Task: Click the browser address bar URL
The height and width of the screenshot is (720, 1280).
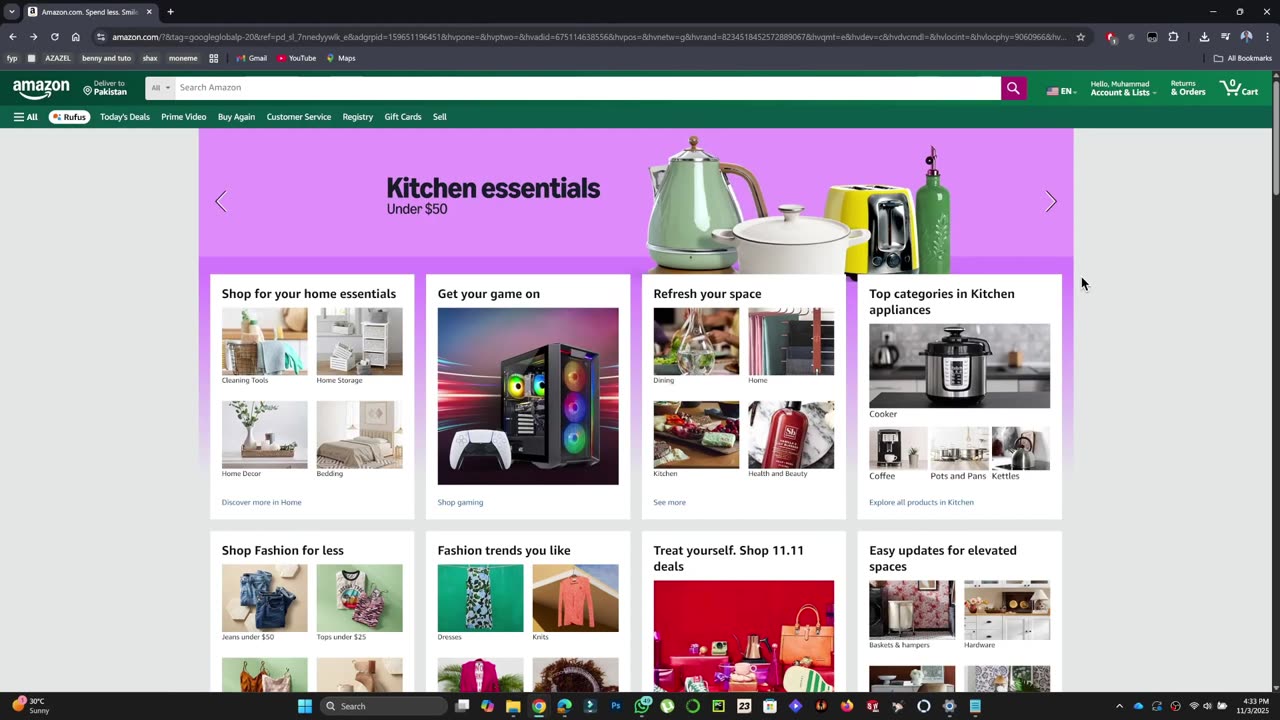Action: tap(588, 37)
